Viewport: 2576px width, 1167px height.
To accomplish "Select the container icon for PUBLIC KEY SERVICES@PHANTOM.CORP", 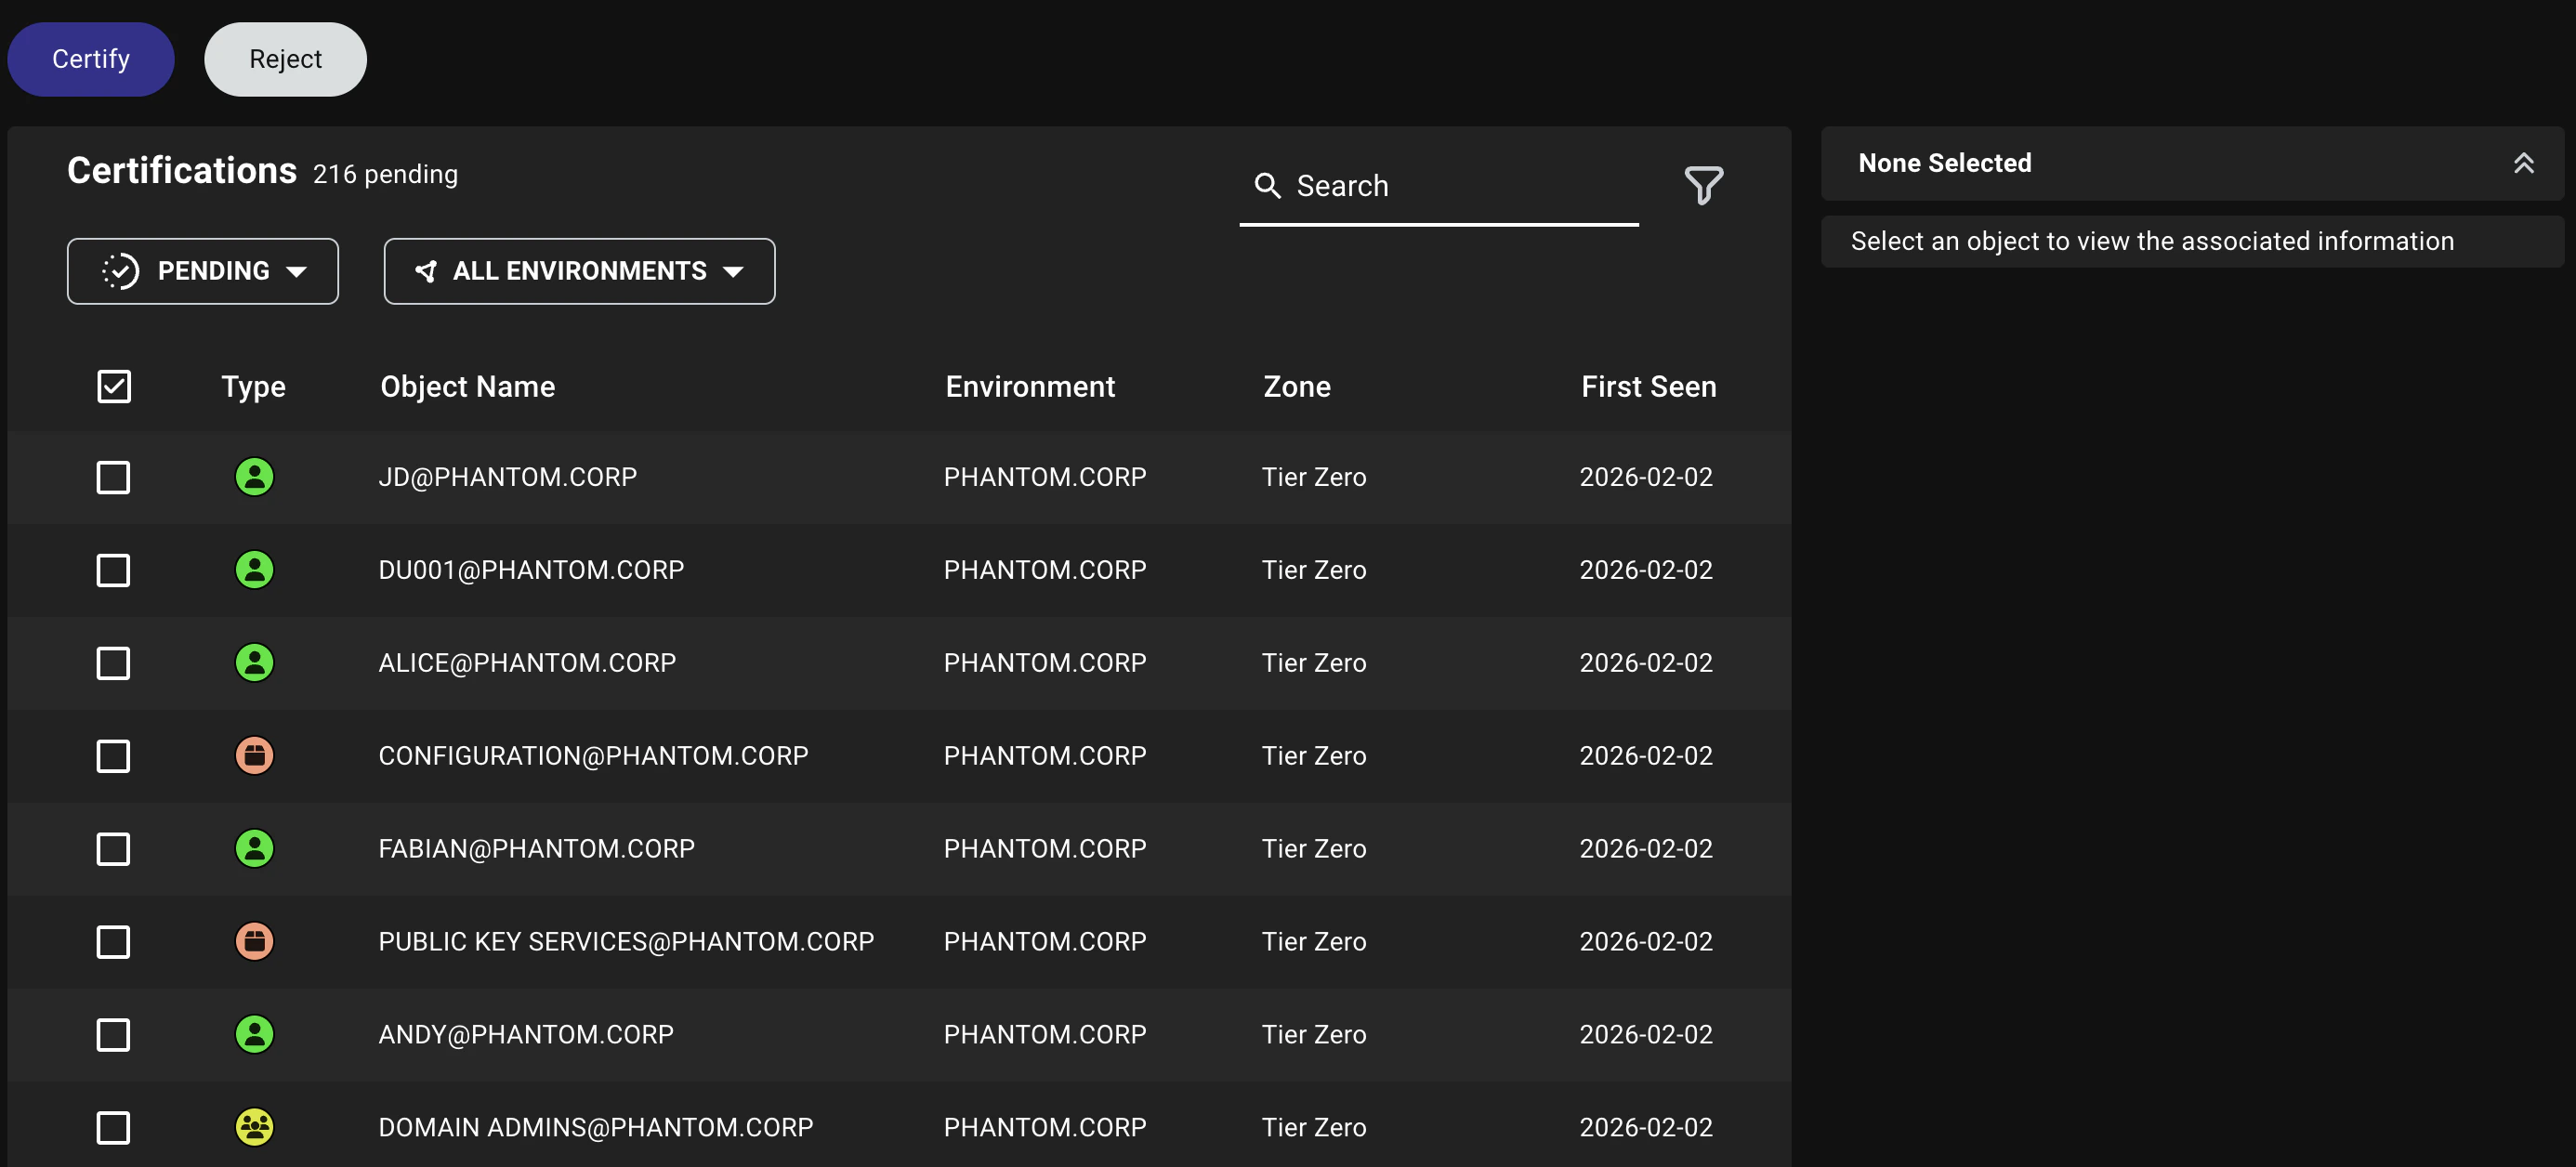I will point(255,941).
